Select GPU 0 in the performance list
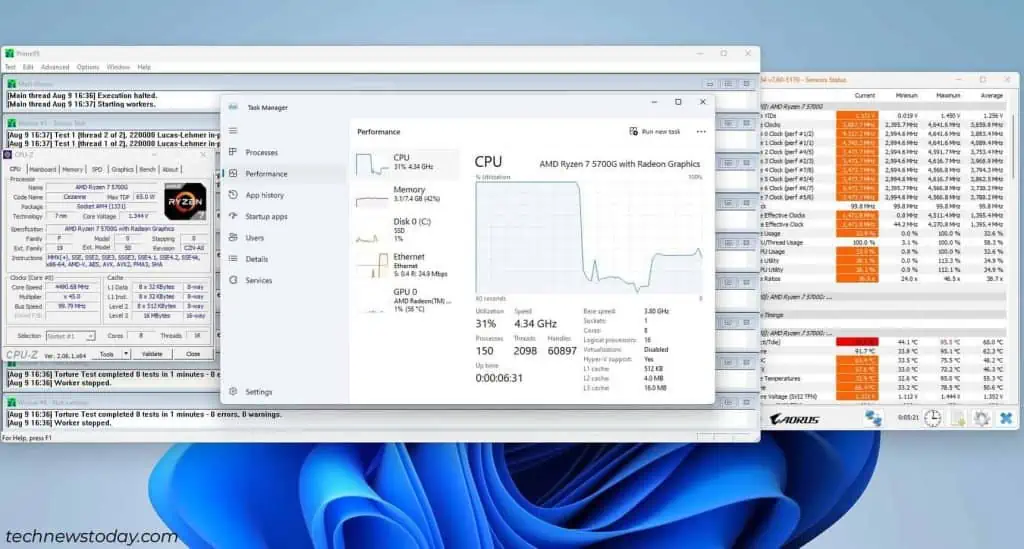1024x549 pixels. (405, 299)
